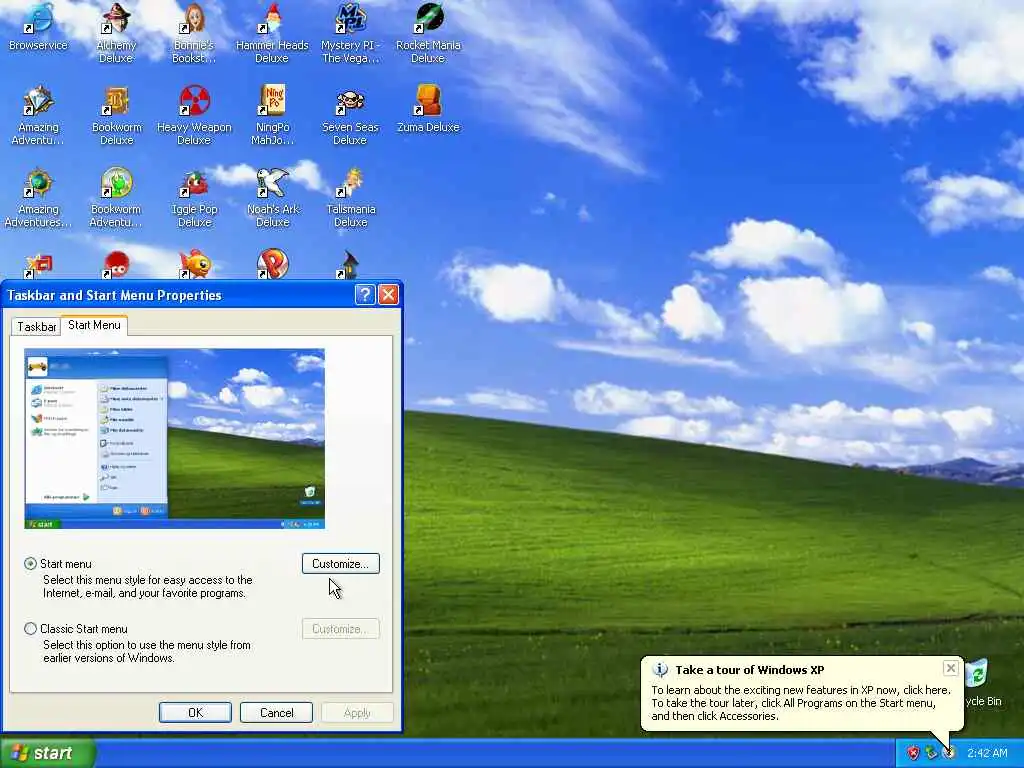This screenshot has width=1024, height=768.
Task: Click the red fuzzy ball shortcut icon
Action: click(116, 264)
